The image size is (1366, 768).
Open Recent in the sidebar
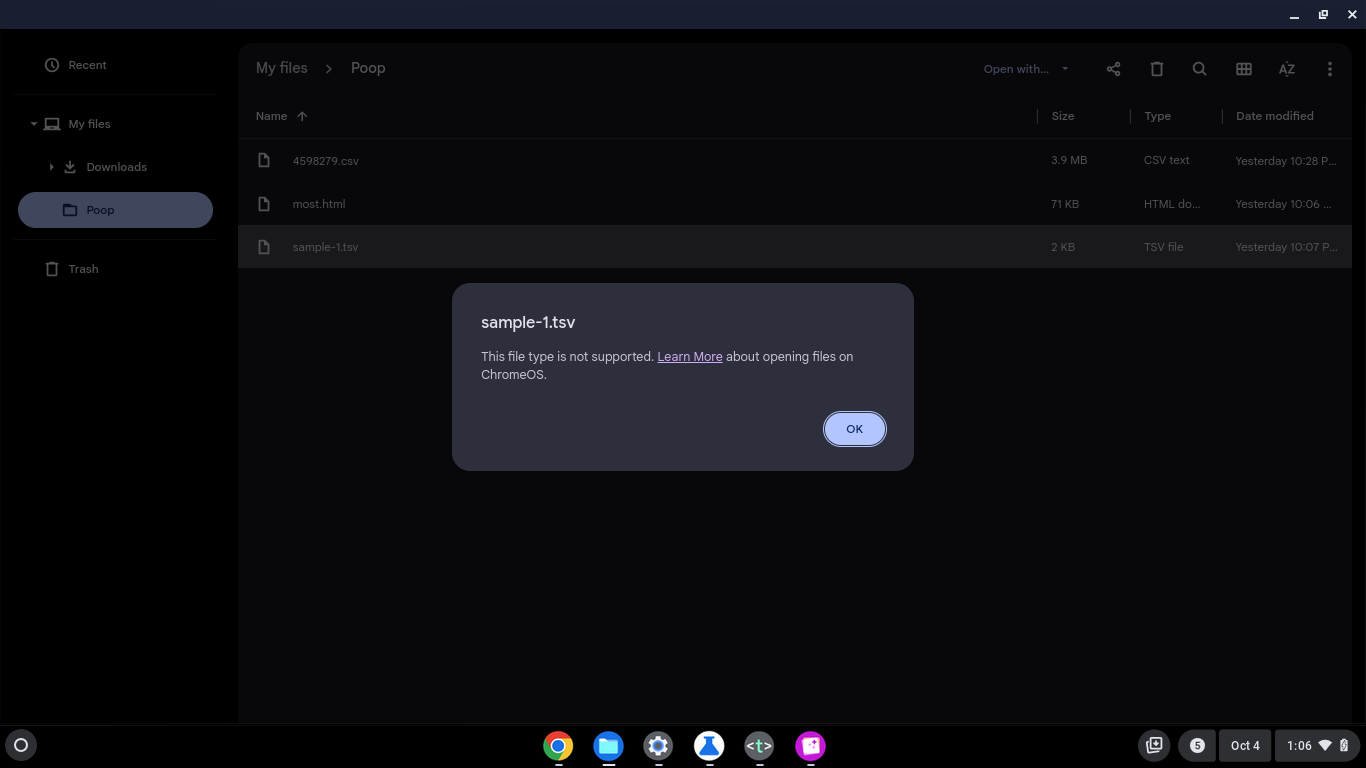pyautogui.click(x=87, y=65)
